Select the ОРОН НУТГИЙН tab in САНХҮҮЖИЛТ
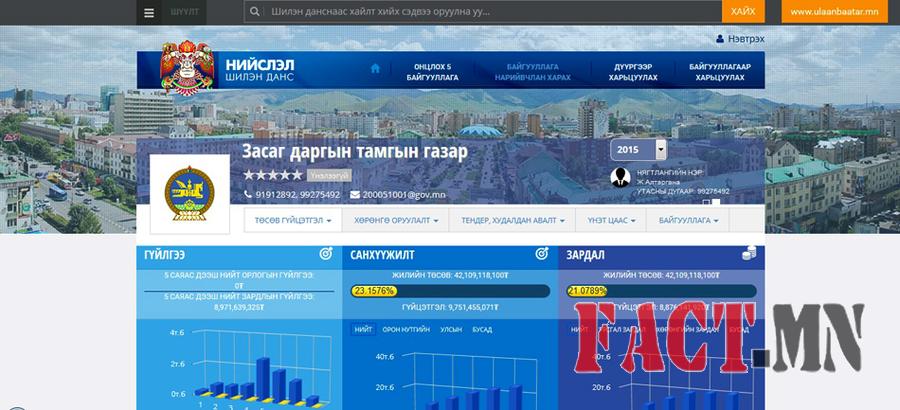900x410 pixels. pyautogui.click(x=401, y=329)
